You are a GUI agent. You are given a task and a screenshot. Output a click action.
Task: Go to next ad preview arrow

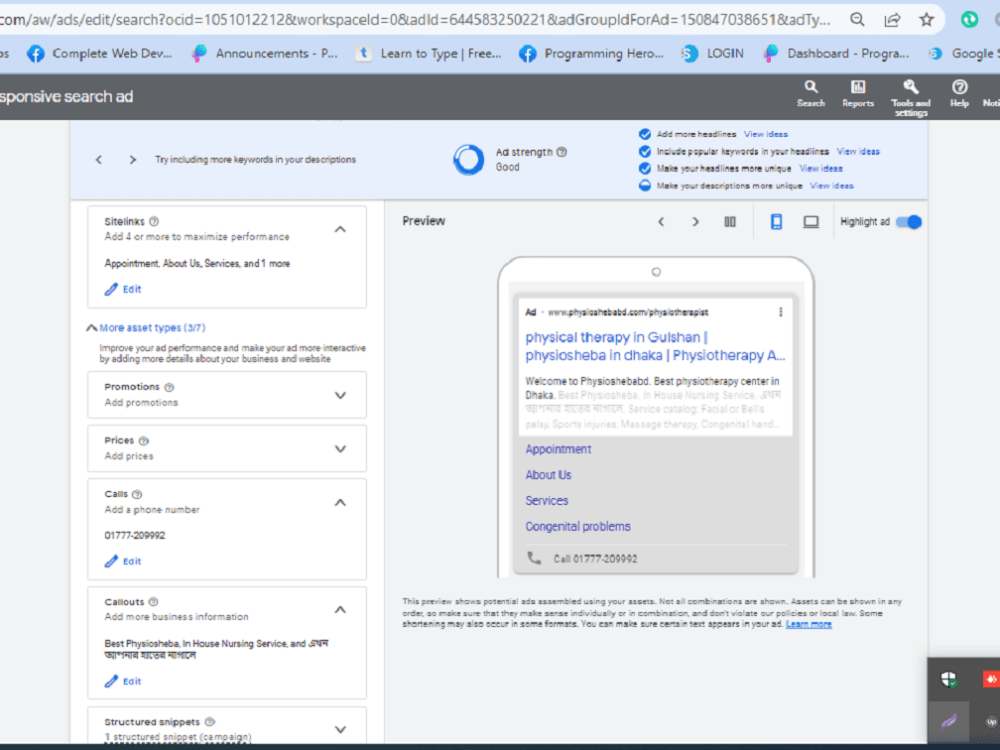(x=696, y=222)
